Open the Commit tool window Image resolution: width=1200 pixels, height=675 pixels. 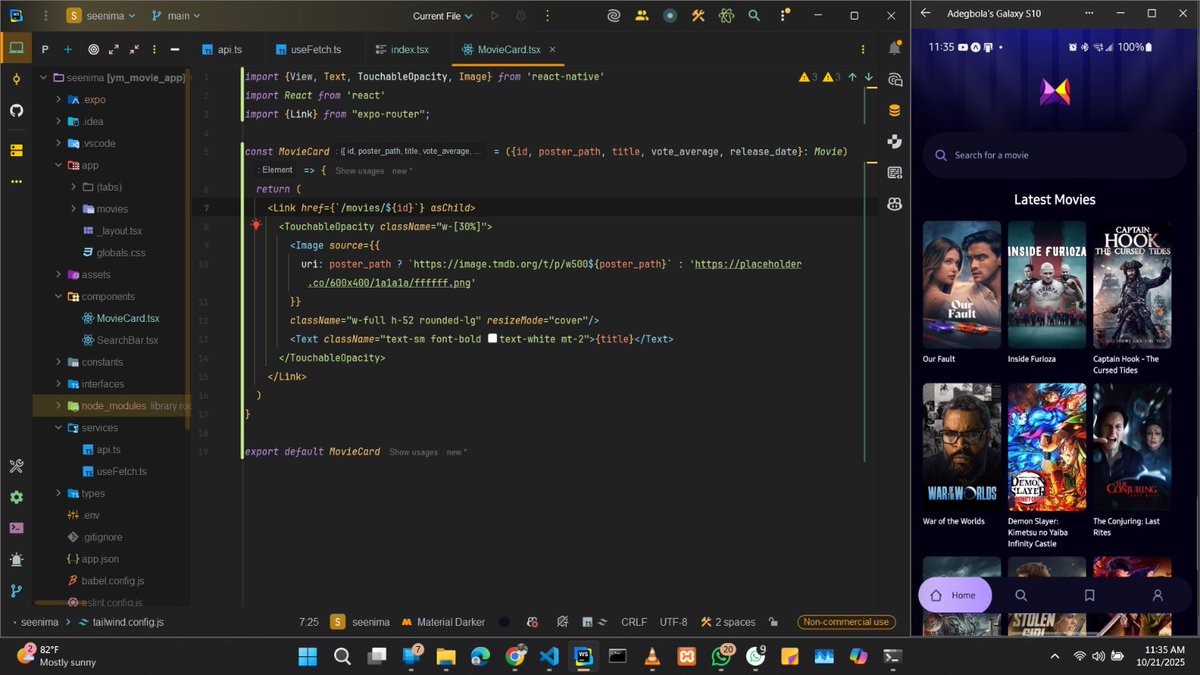coord(16,79)
